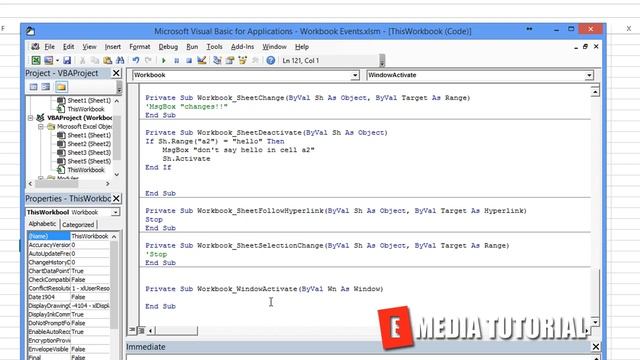Viewport: 640px width, 360px height.
Task: Open the ThisWorkbook properties object dropdown
Action: (x=116, y=212)
